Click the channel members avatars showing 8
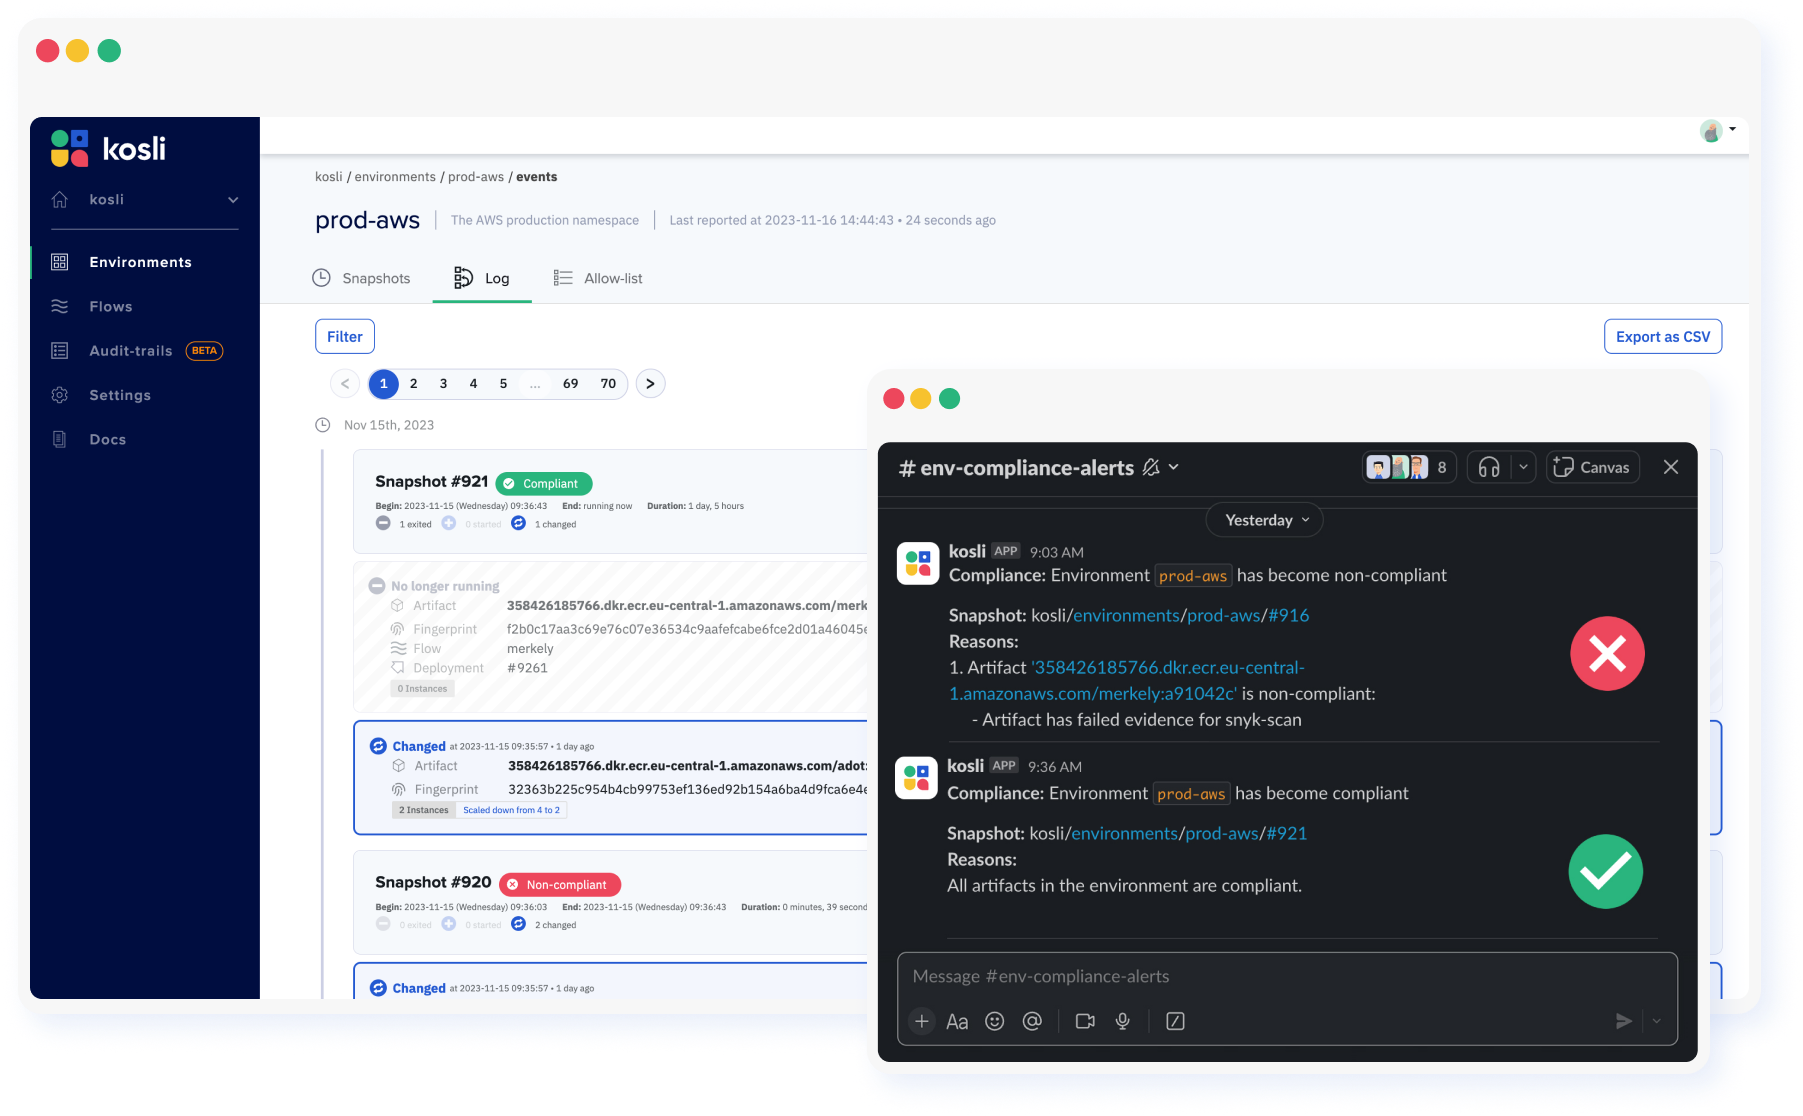This screenshot has width=1803, height=1116. click(1409, 467)
